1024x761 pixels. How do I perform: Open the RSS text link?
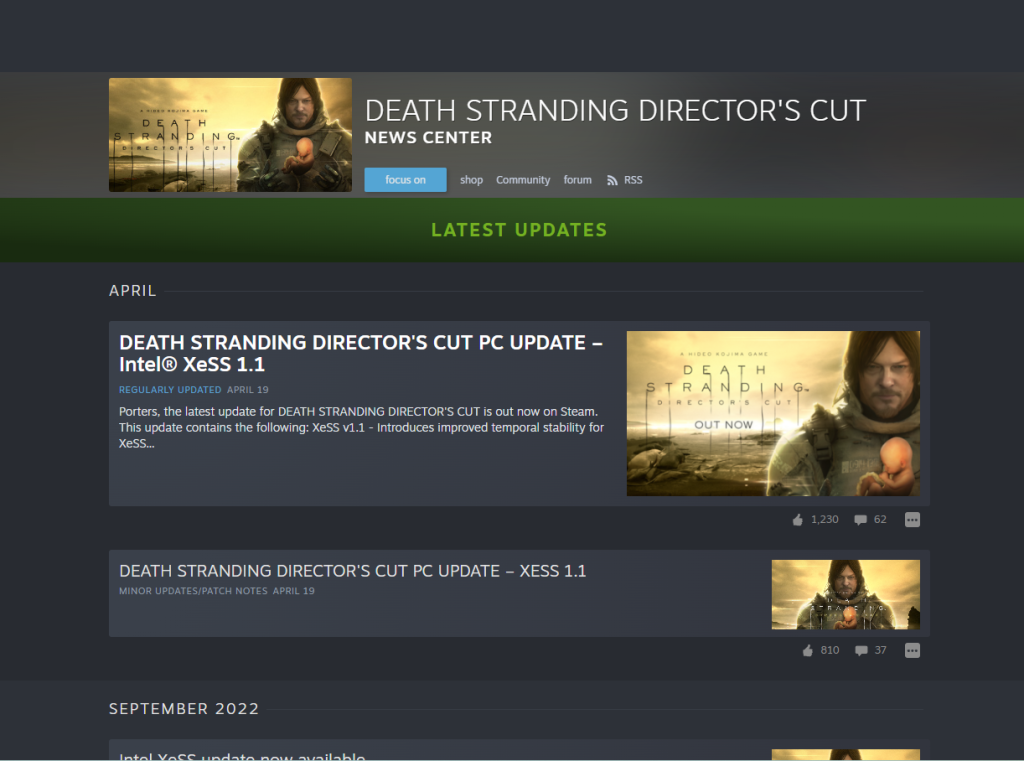click(x=633, y=180)
